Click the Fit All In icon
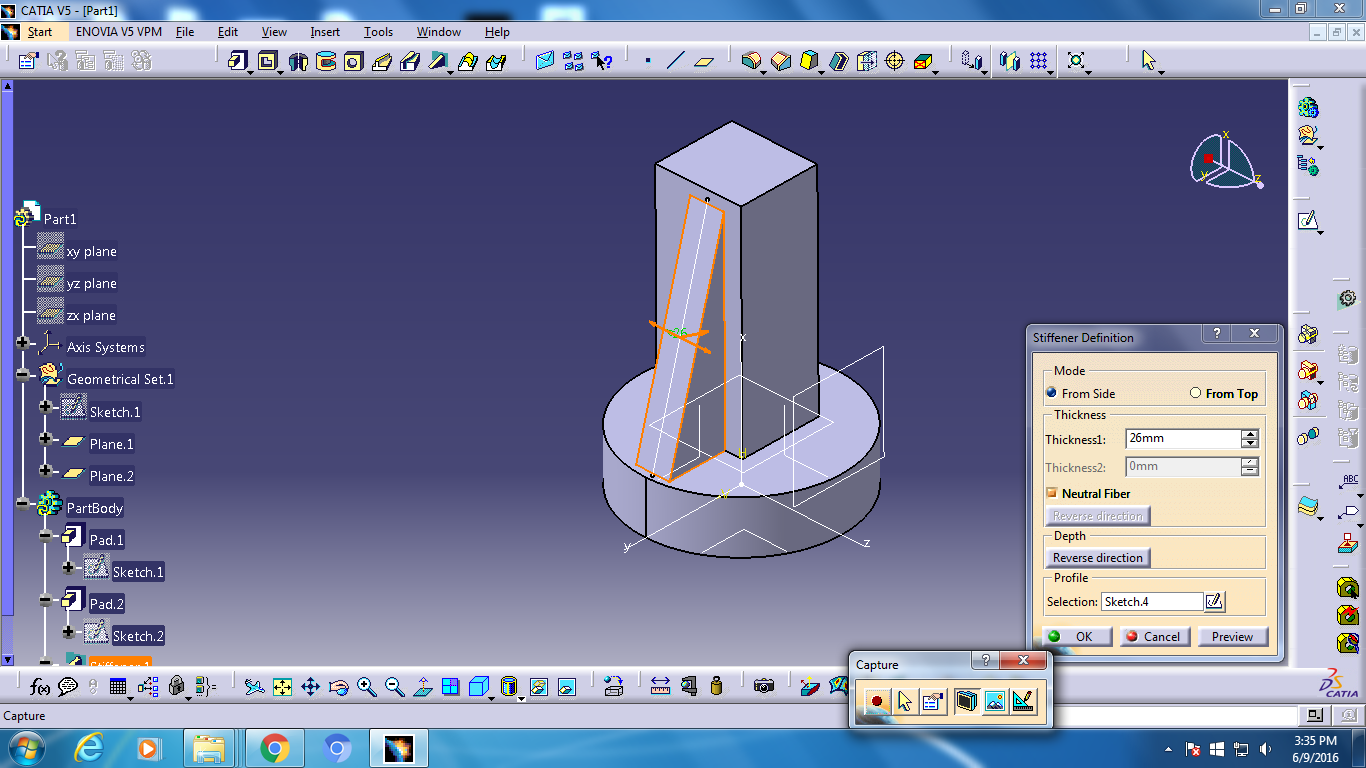Viewport: 1366px width, 768px height. coord(283,686)
